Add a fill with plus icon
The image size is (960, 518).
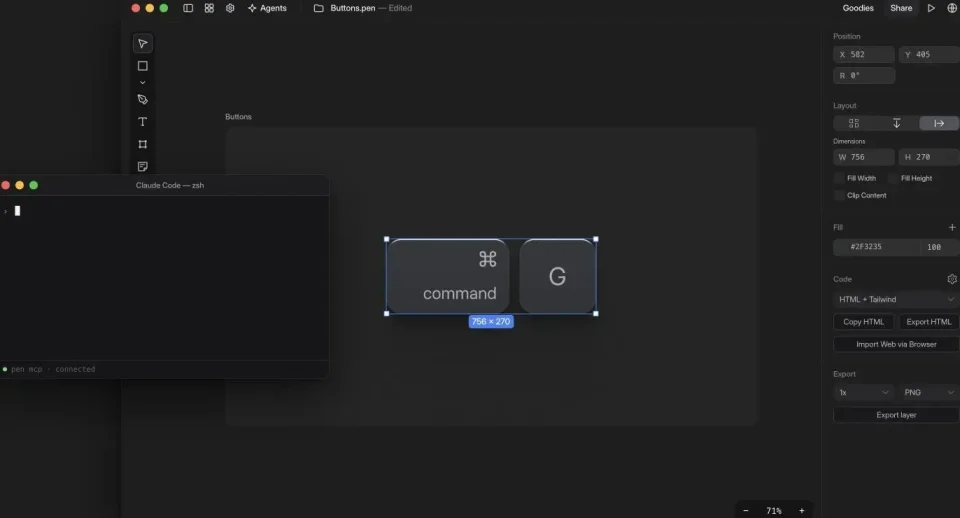952,227
